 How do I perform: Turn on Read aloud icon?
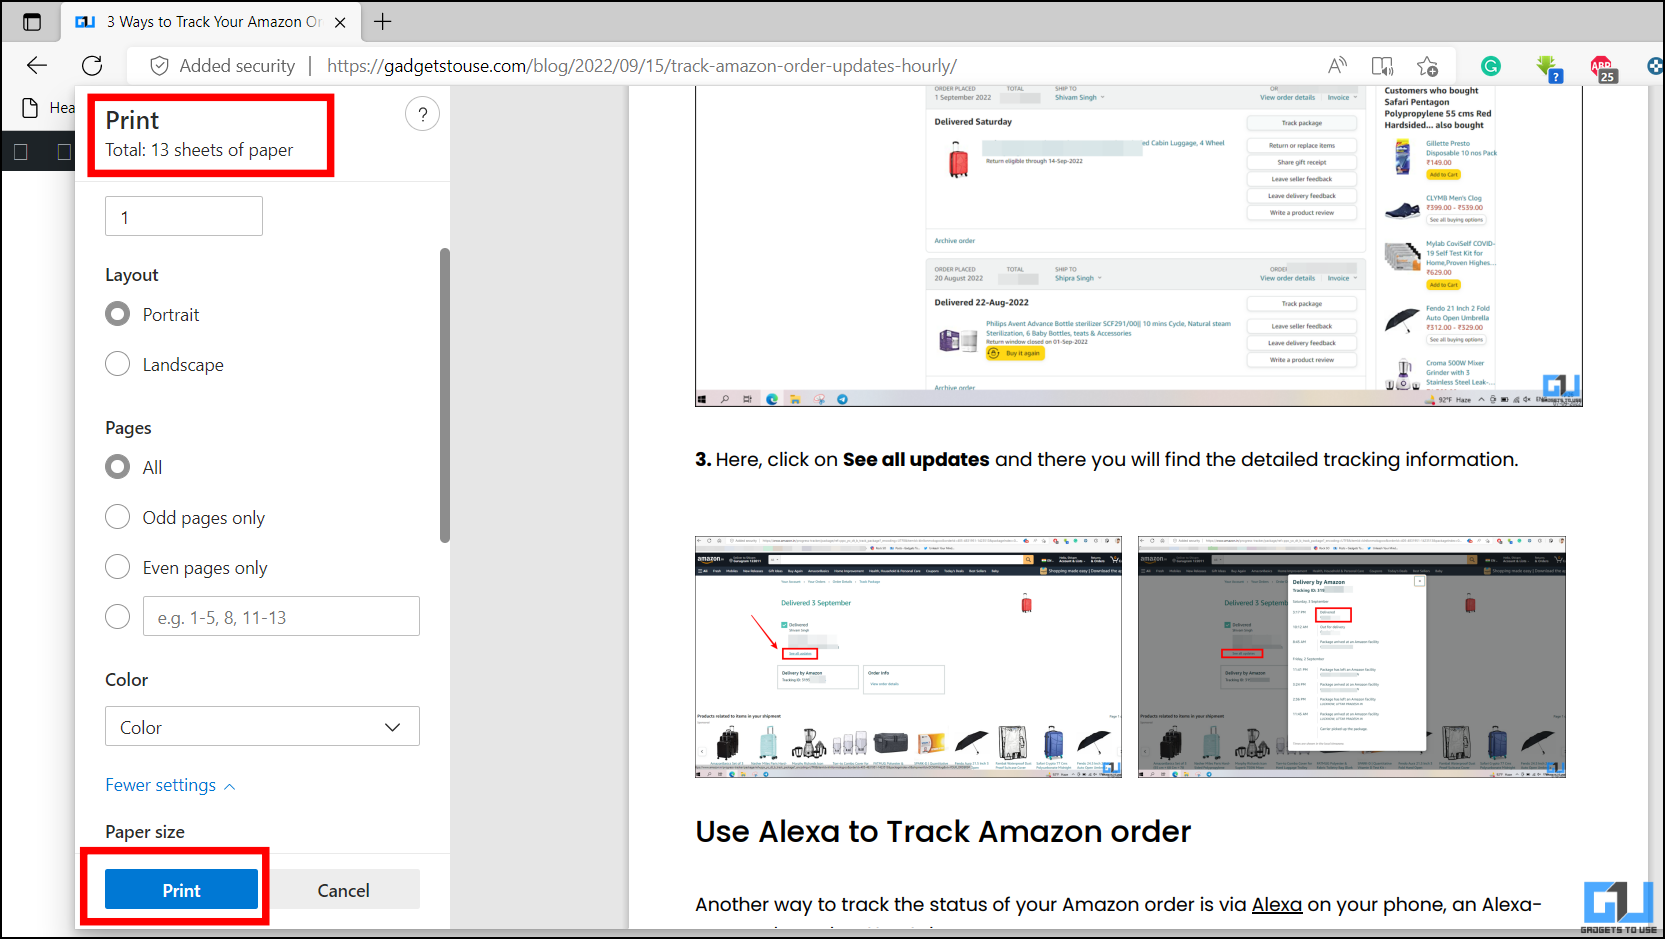[1337, 66]
